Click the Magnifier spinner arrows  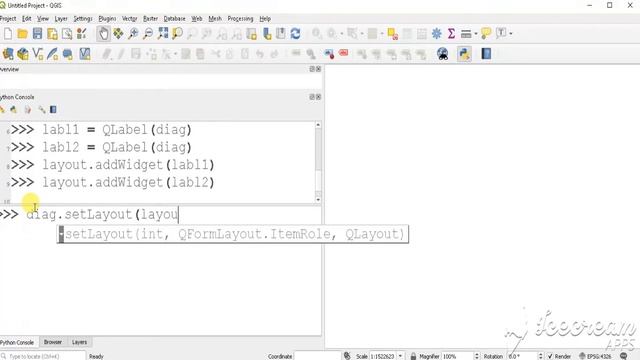tap(476, 356)
